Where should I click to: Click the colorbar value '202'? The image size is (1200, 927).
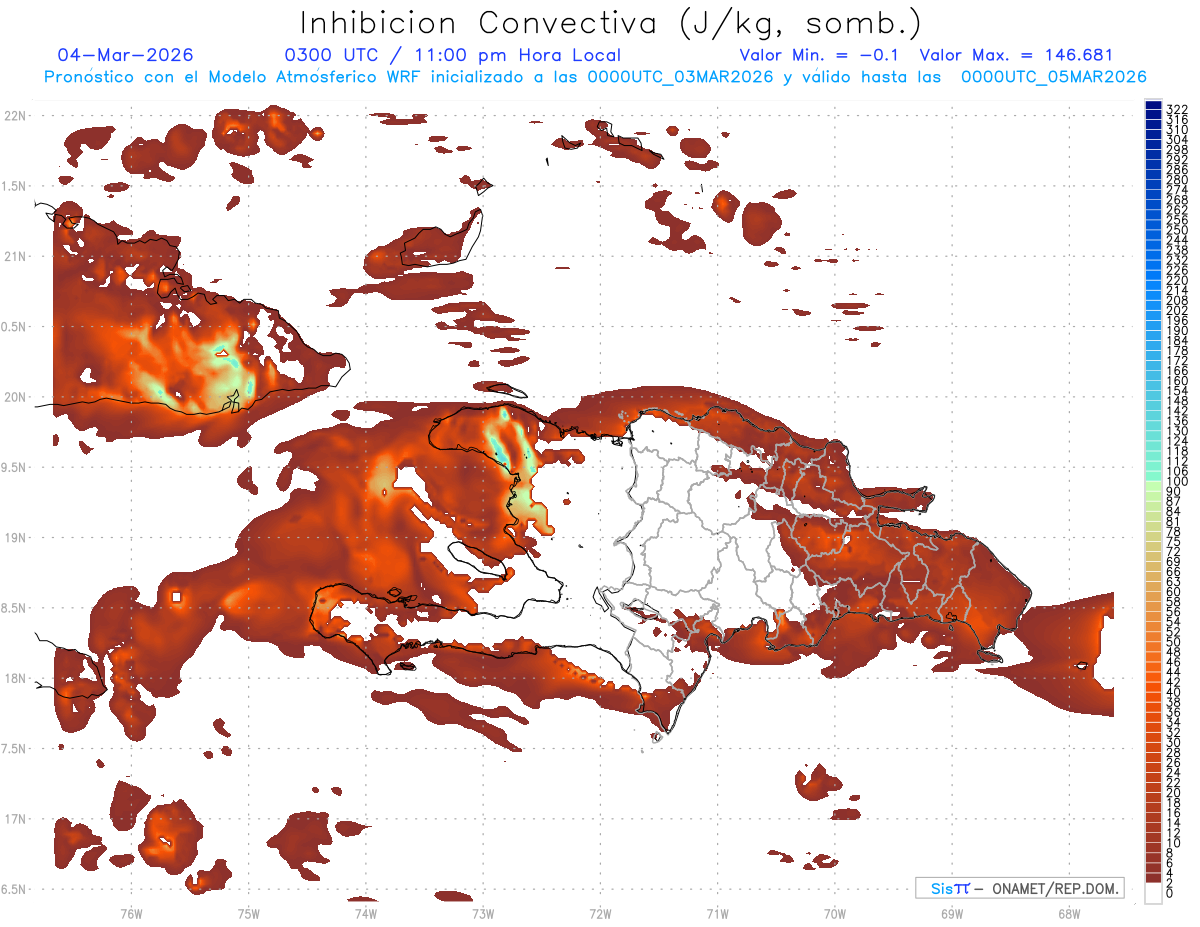point(1177,310)
